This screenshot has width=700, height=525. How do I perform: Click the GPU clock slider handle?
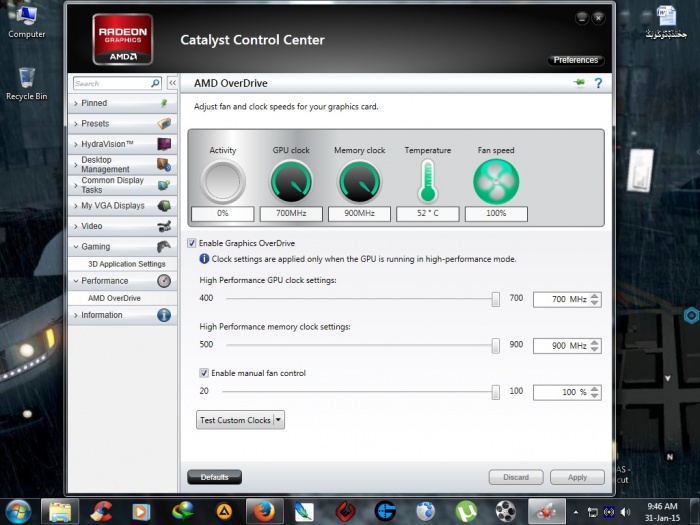coord(496,299)
